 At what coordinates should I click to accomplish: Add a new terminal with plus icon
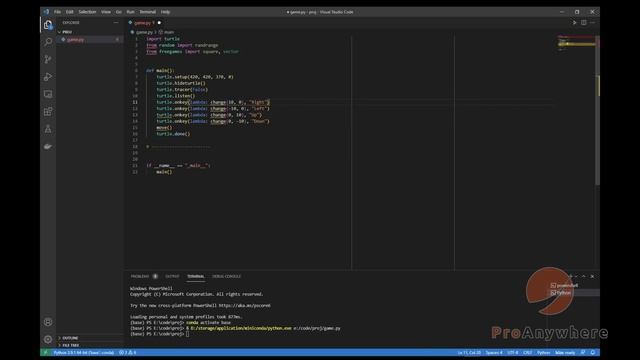(571, 276)
